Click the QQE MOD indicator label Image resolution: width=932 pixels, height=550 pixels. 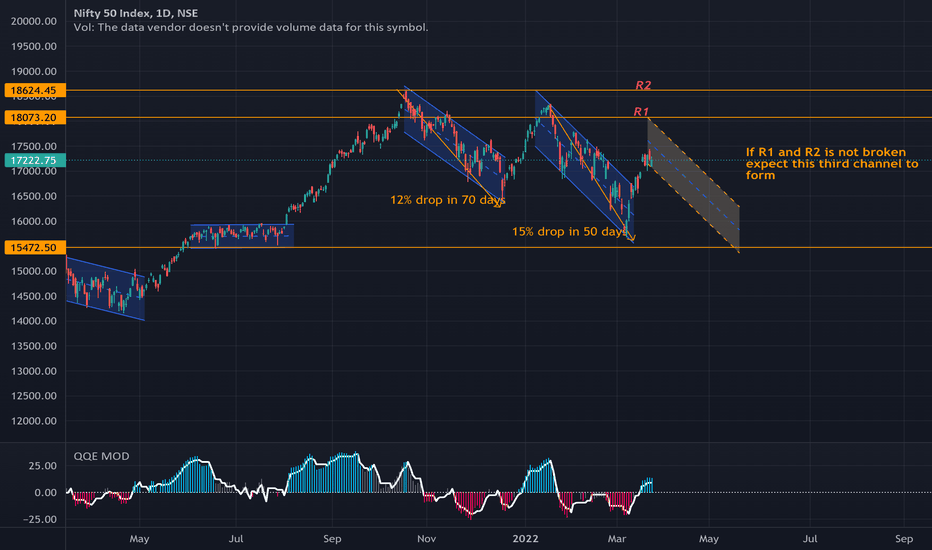(101, 456)
